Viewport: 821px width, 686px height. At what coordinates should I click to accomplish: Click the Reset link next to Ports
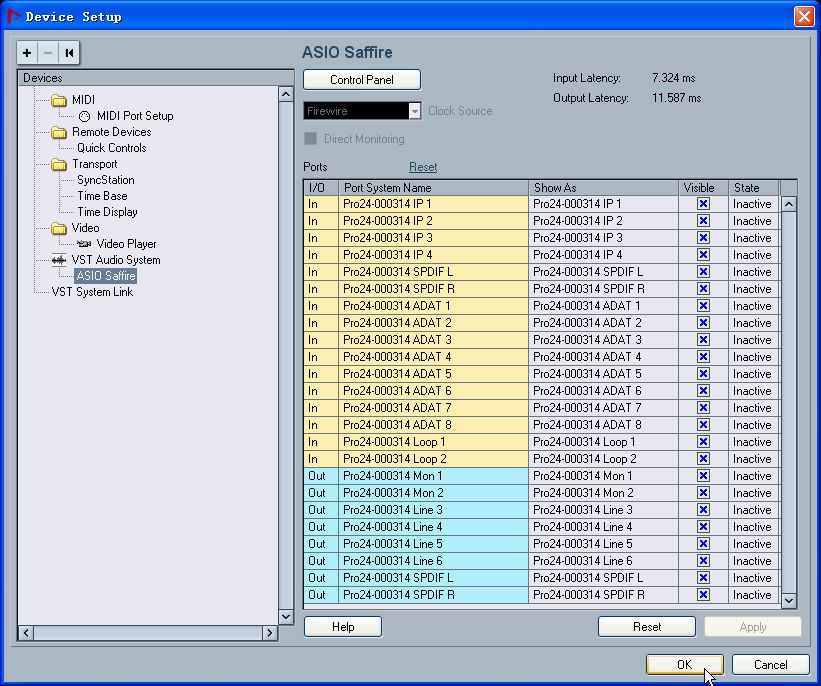tap(423, 167)
